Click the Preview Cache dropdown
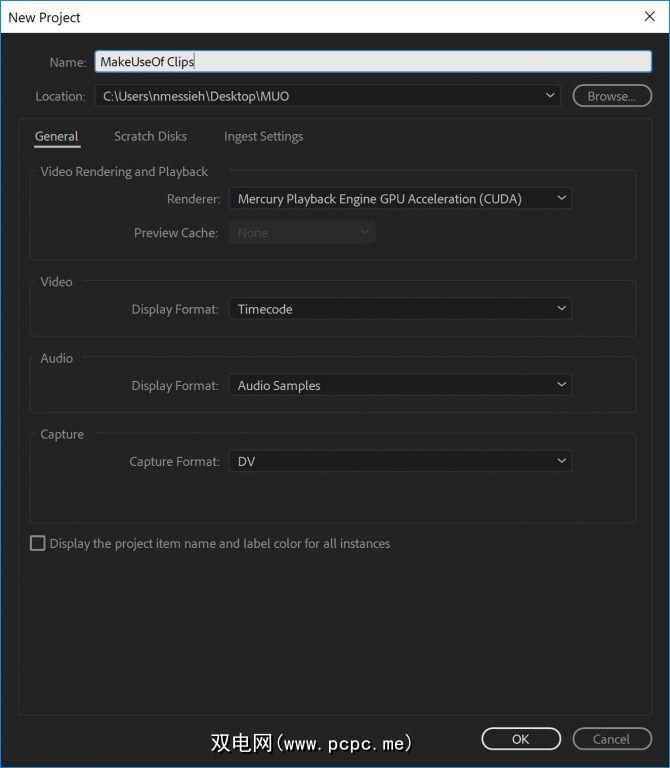 tap(302, 233)
